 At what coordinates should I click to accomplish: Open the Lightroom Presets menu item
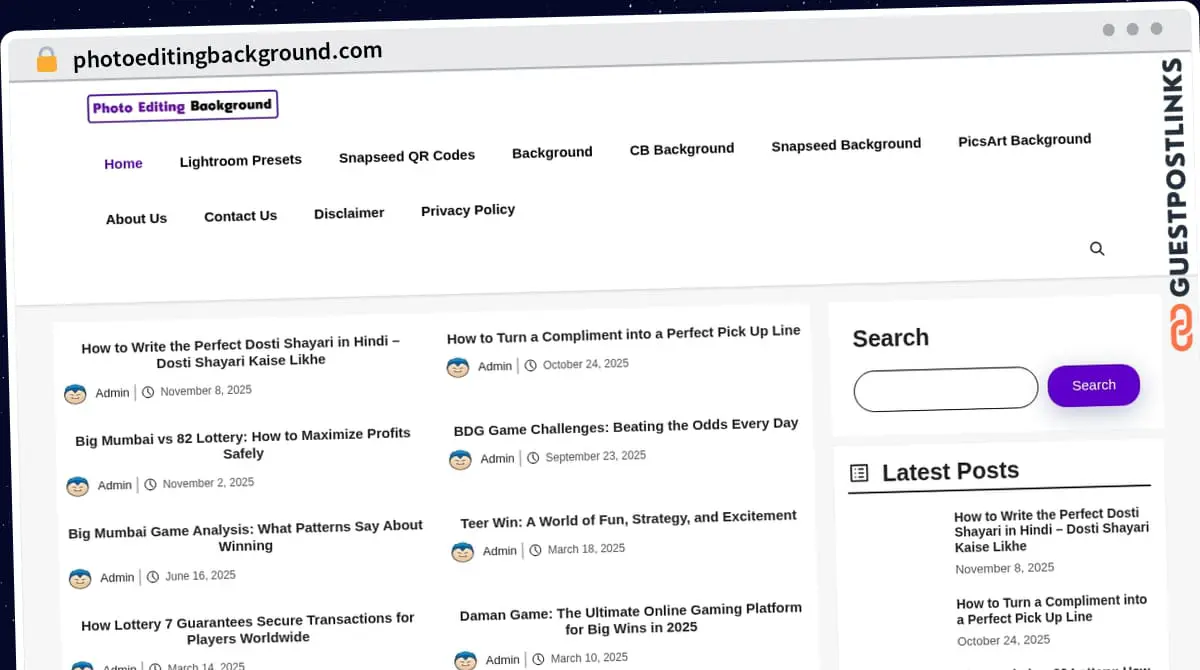click(240, 160)
